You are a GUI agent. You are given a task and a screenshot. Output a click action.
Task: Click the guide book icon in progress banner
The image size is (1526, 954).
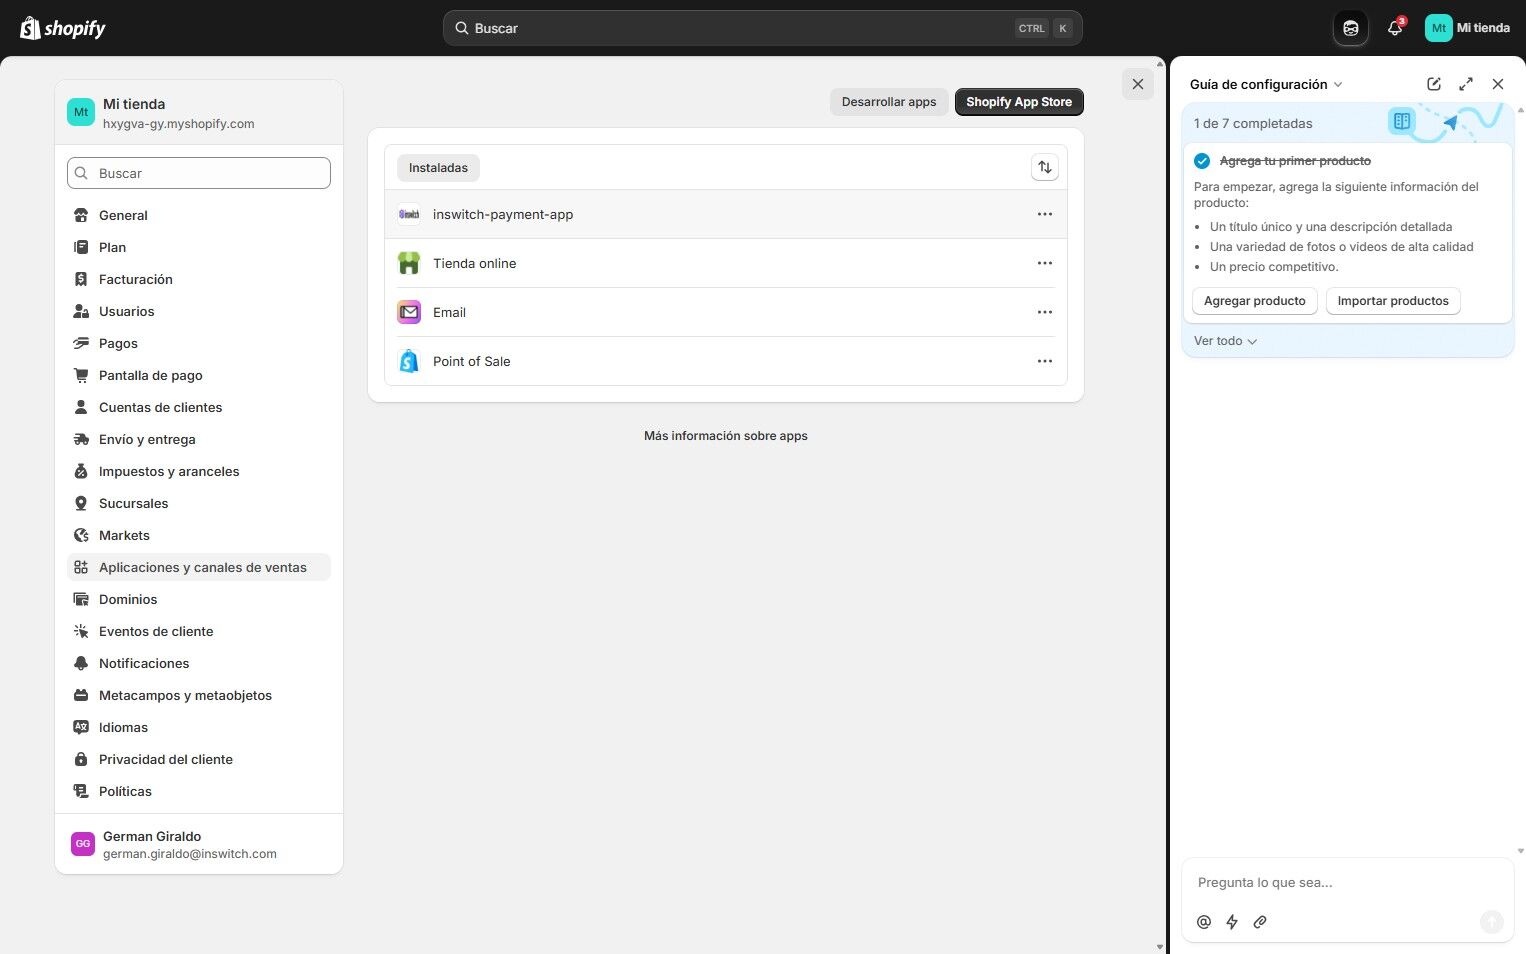click(x=1402, y=121)
